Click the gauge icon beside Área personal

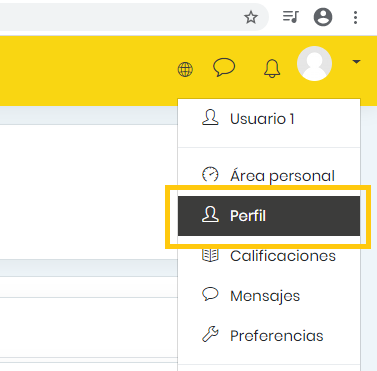click(x=210, y=174)
